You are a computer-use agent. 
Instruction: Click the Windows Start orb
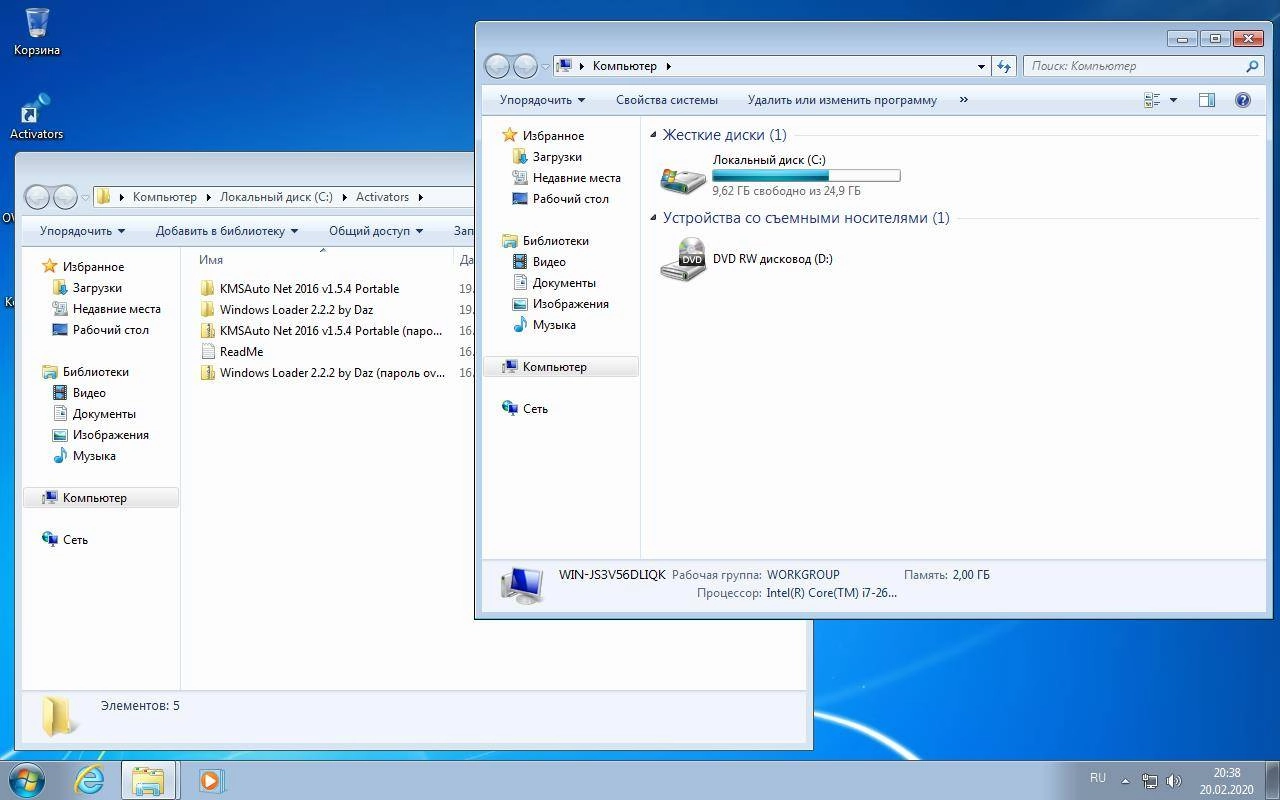pos(27,780)
